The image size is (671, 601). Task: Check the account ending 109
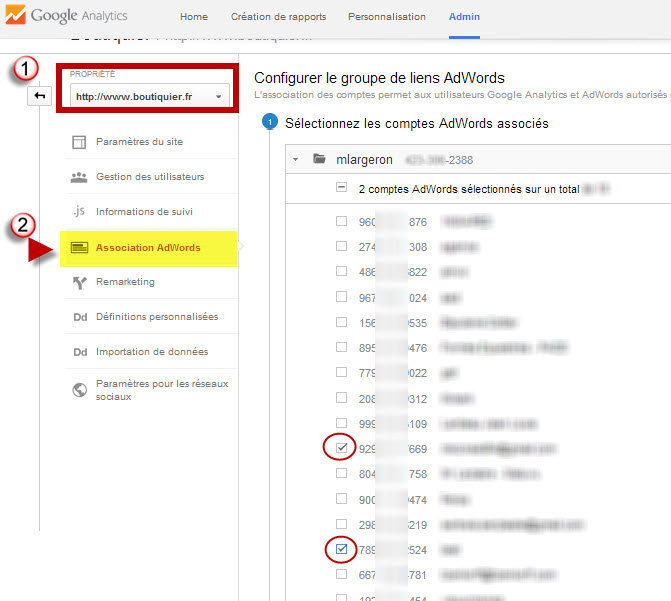341,423
